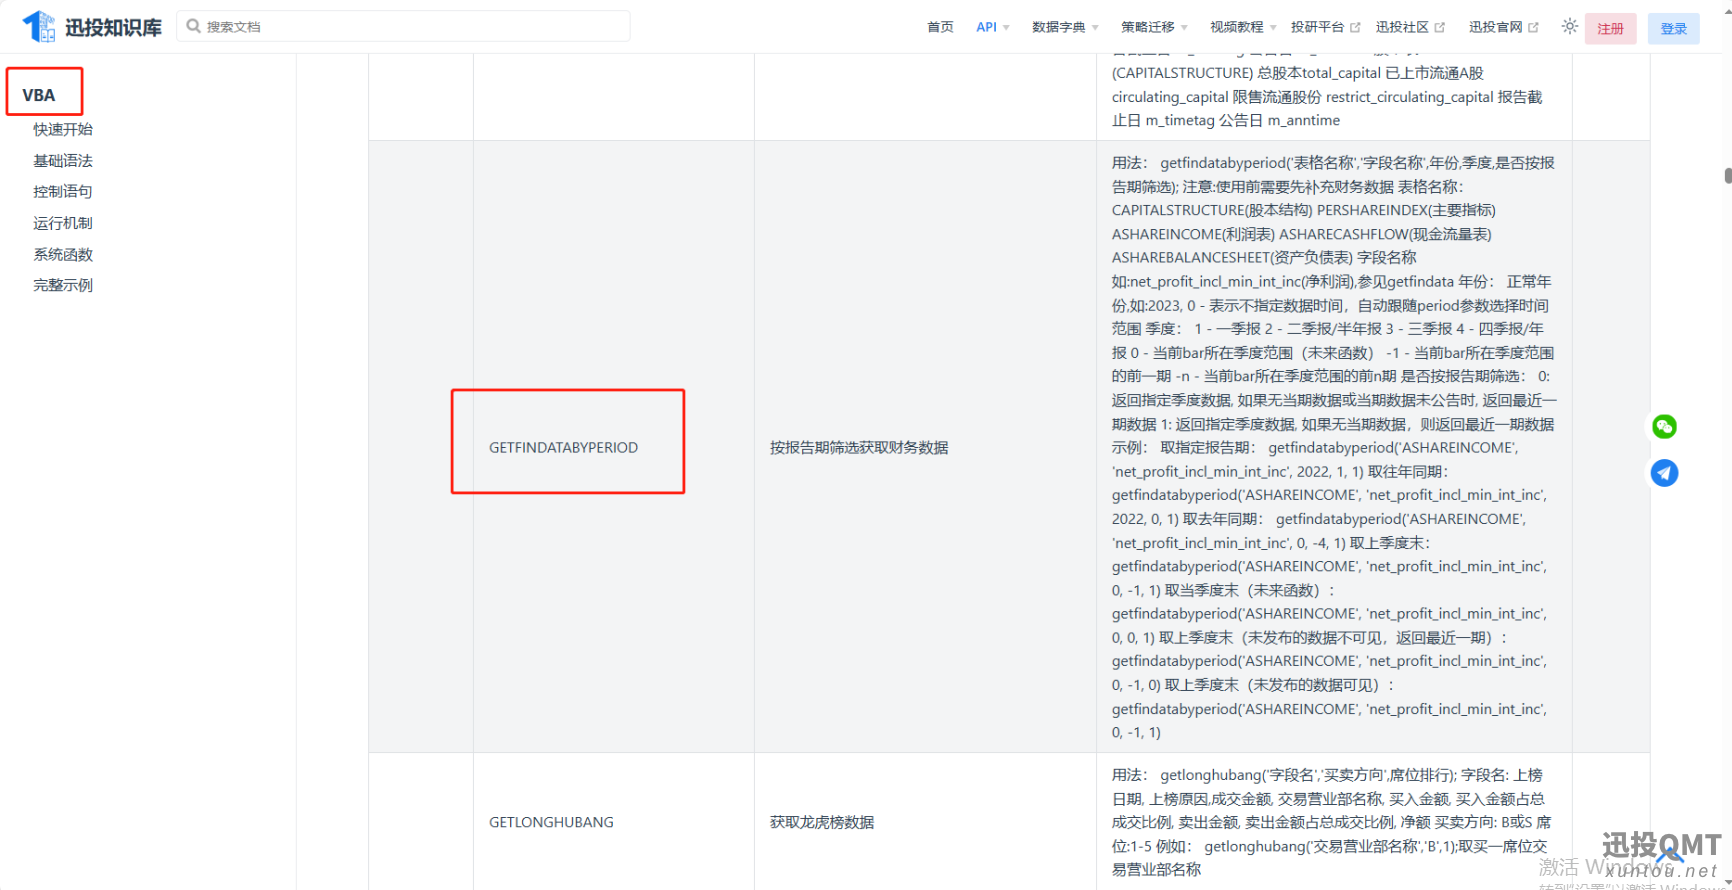Click the green WeChat floating icon
Screen dimensions: 1732x890
[x=1664, y=427]
